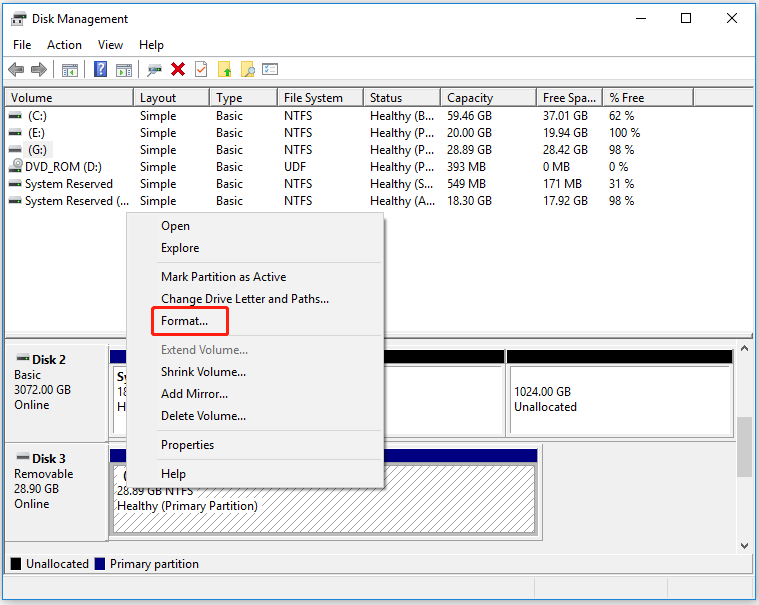
Task: Click the Back arrow toolbar icon
Action: tap(16, 70)
